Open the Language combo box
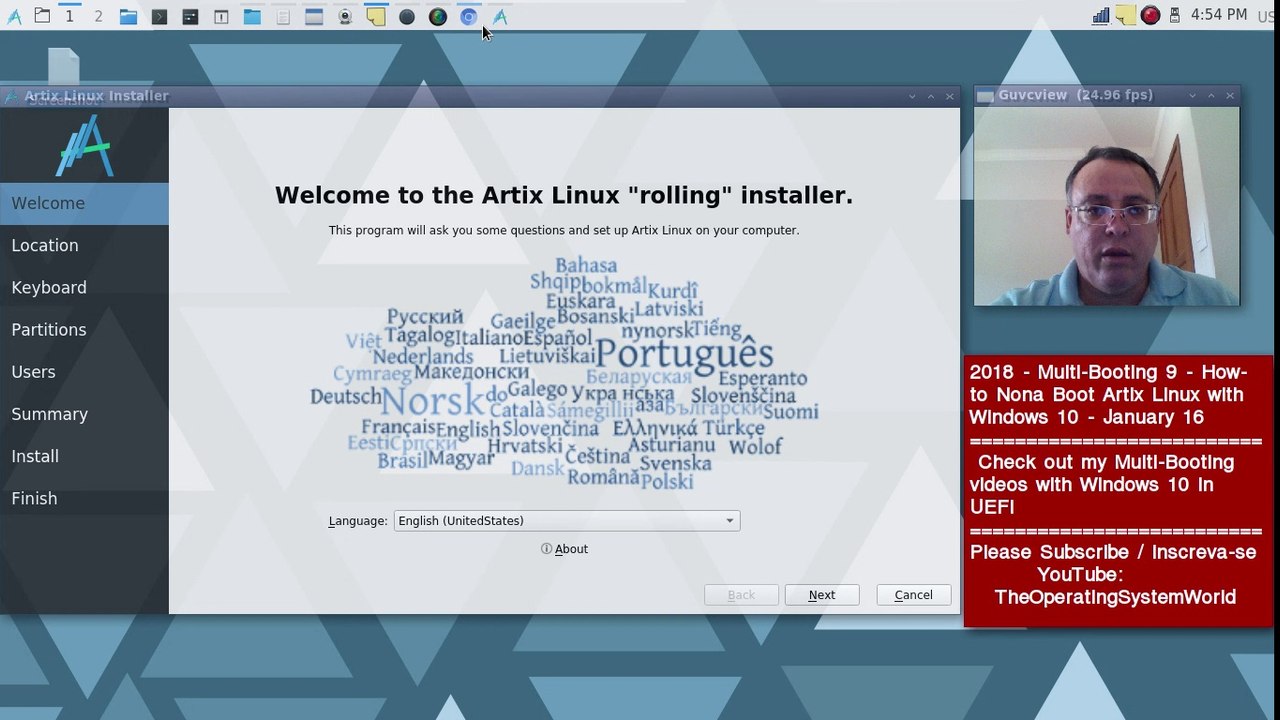Screen dimensions: 1280x720 (x=567, y=521)
